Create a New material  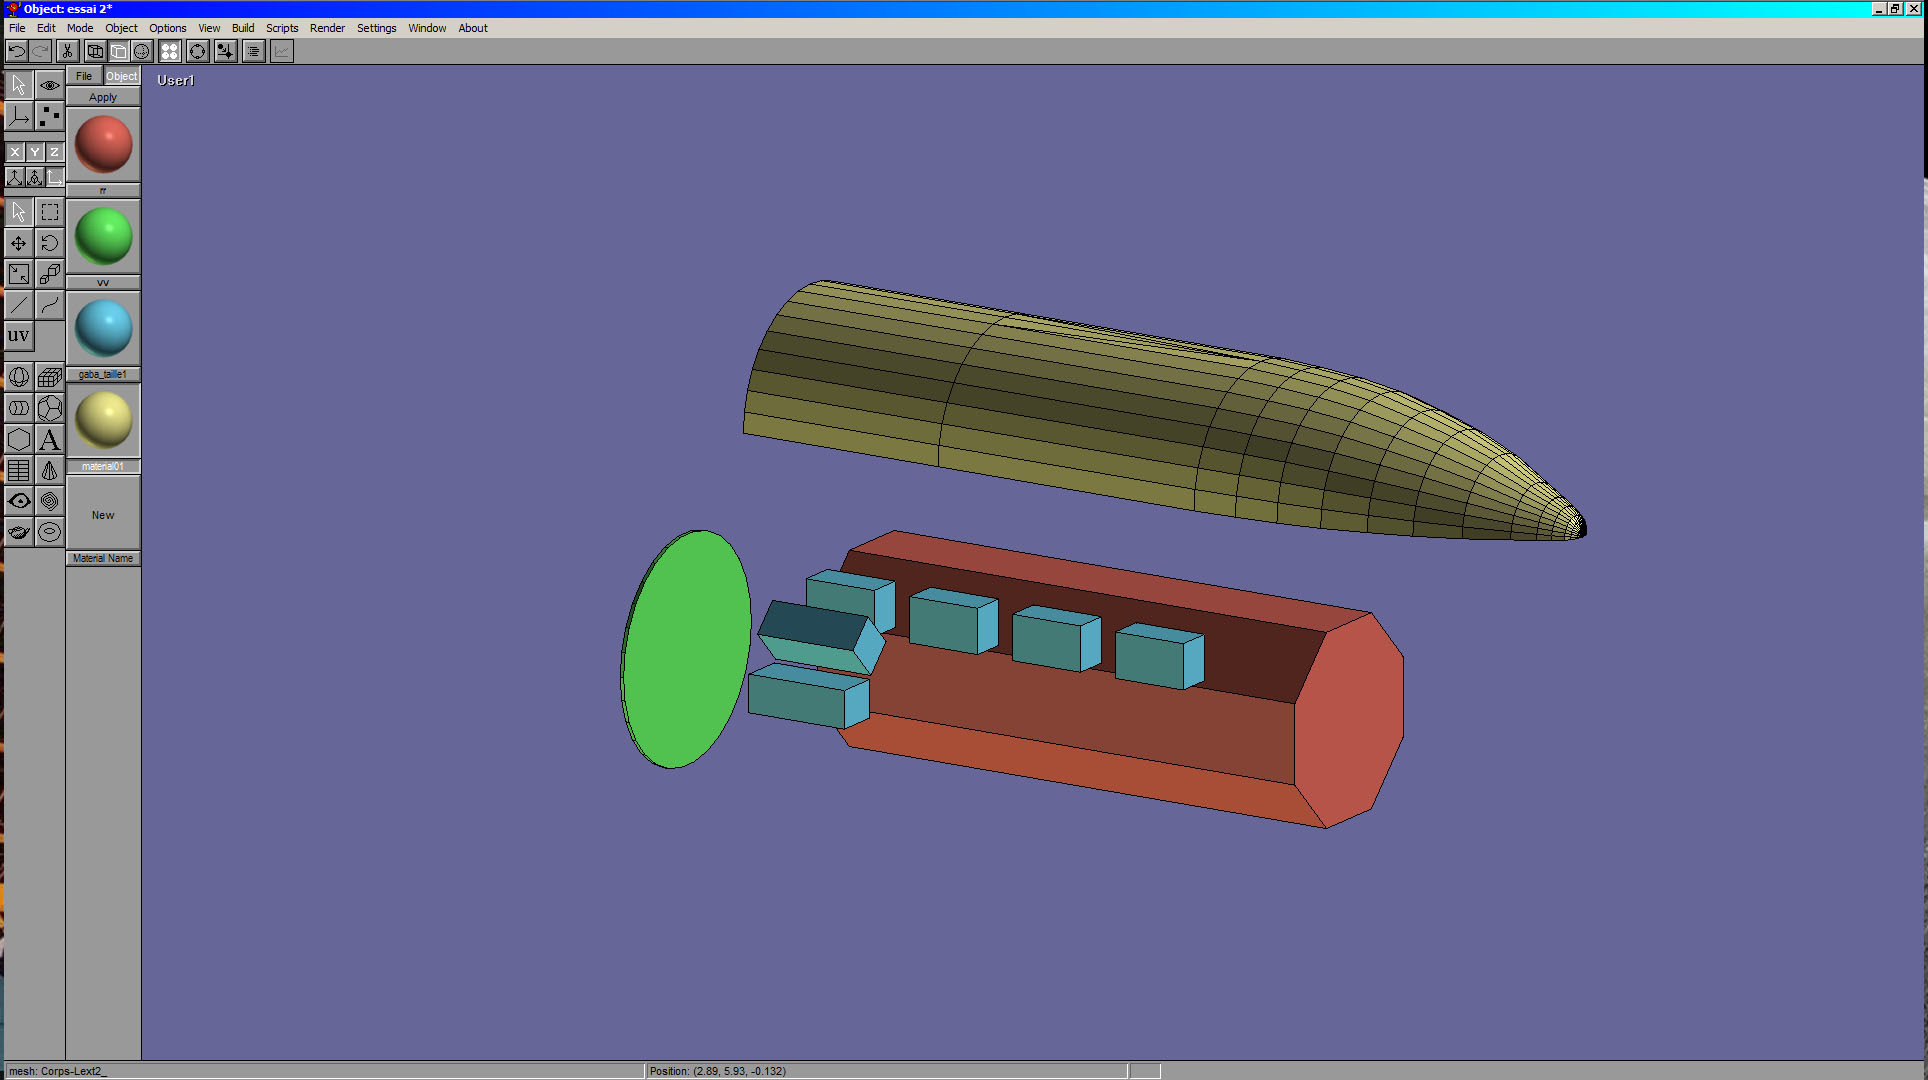[103, 515]
